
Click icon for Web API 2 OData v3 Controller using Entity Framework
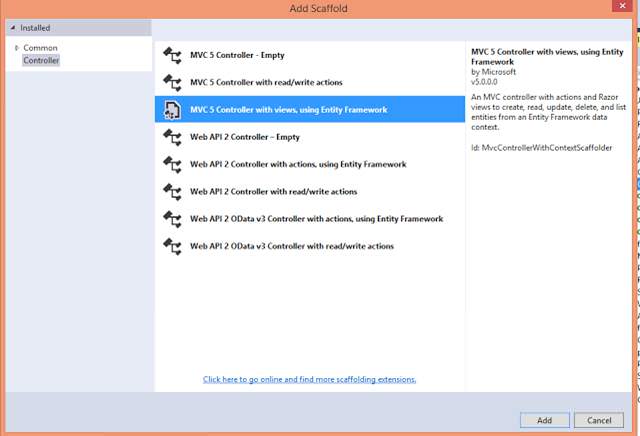click(x=172, y=219)
